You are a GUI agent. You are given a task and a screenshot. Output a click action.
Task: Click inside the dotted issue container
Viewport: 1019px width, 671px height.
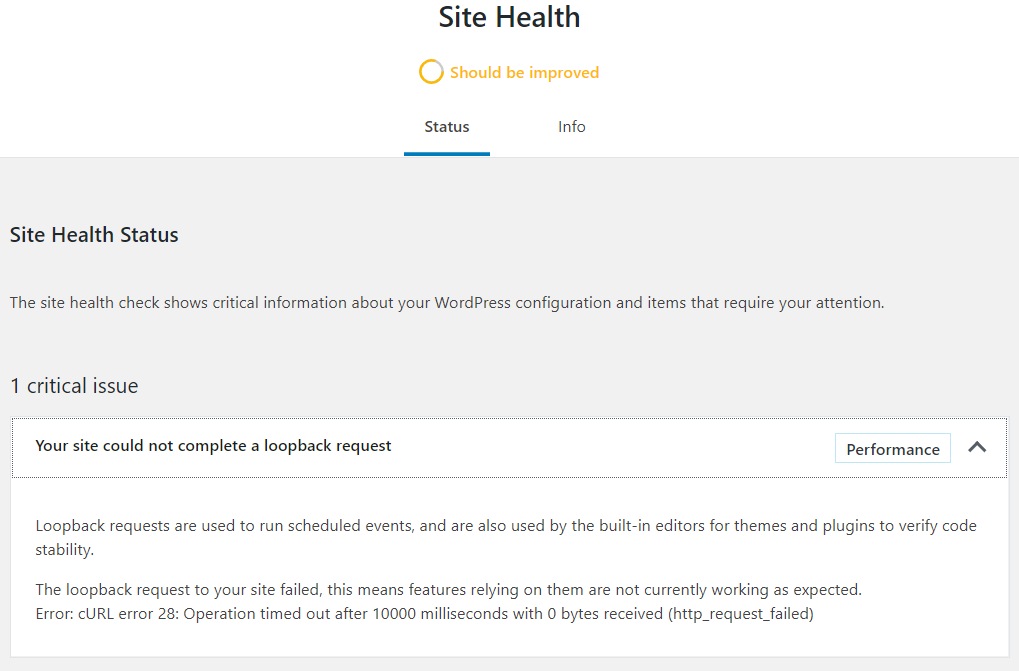coord(500,560)
